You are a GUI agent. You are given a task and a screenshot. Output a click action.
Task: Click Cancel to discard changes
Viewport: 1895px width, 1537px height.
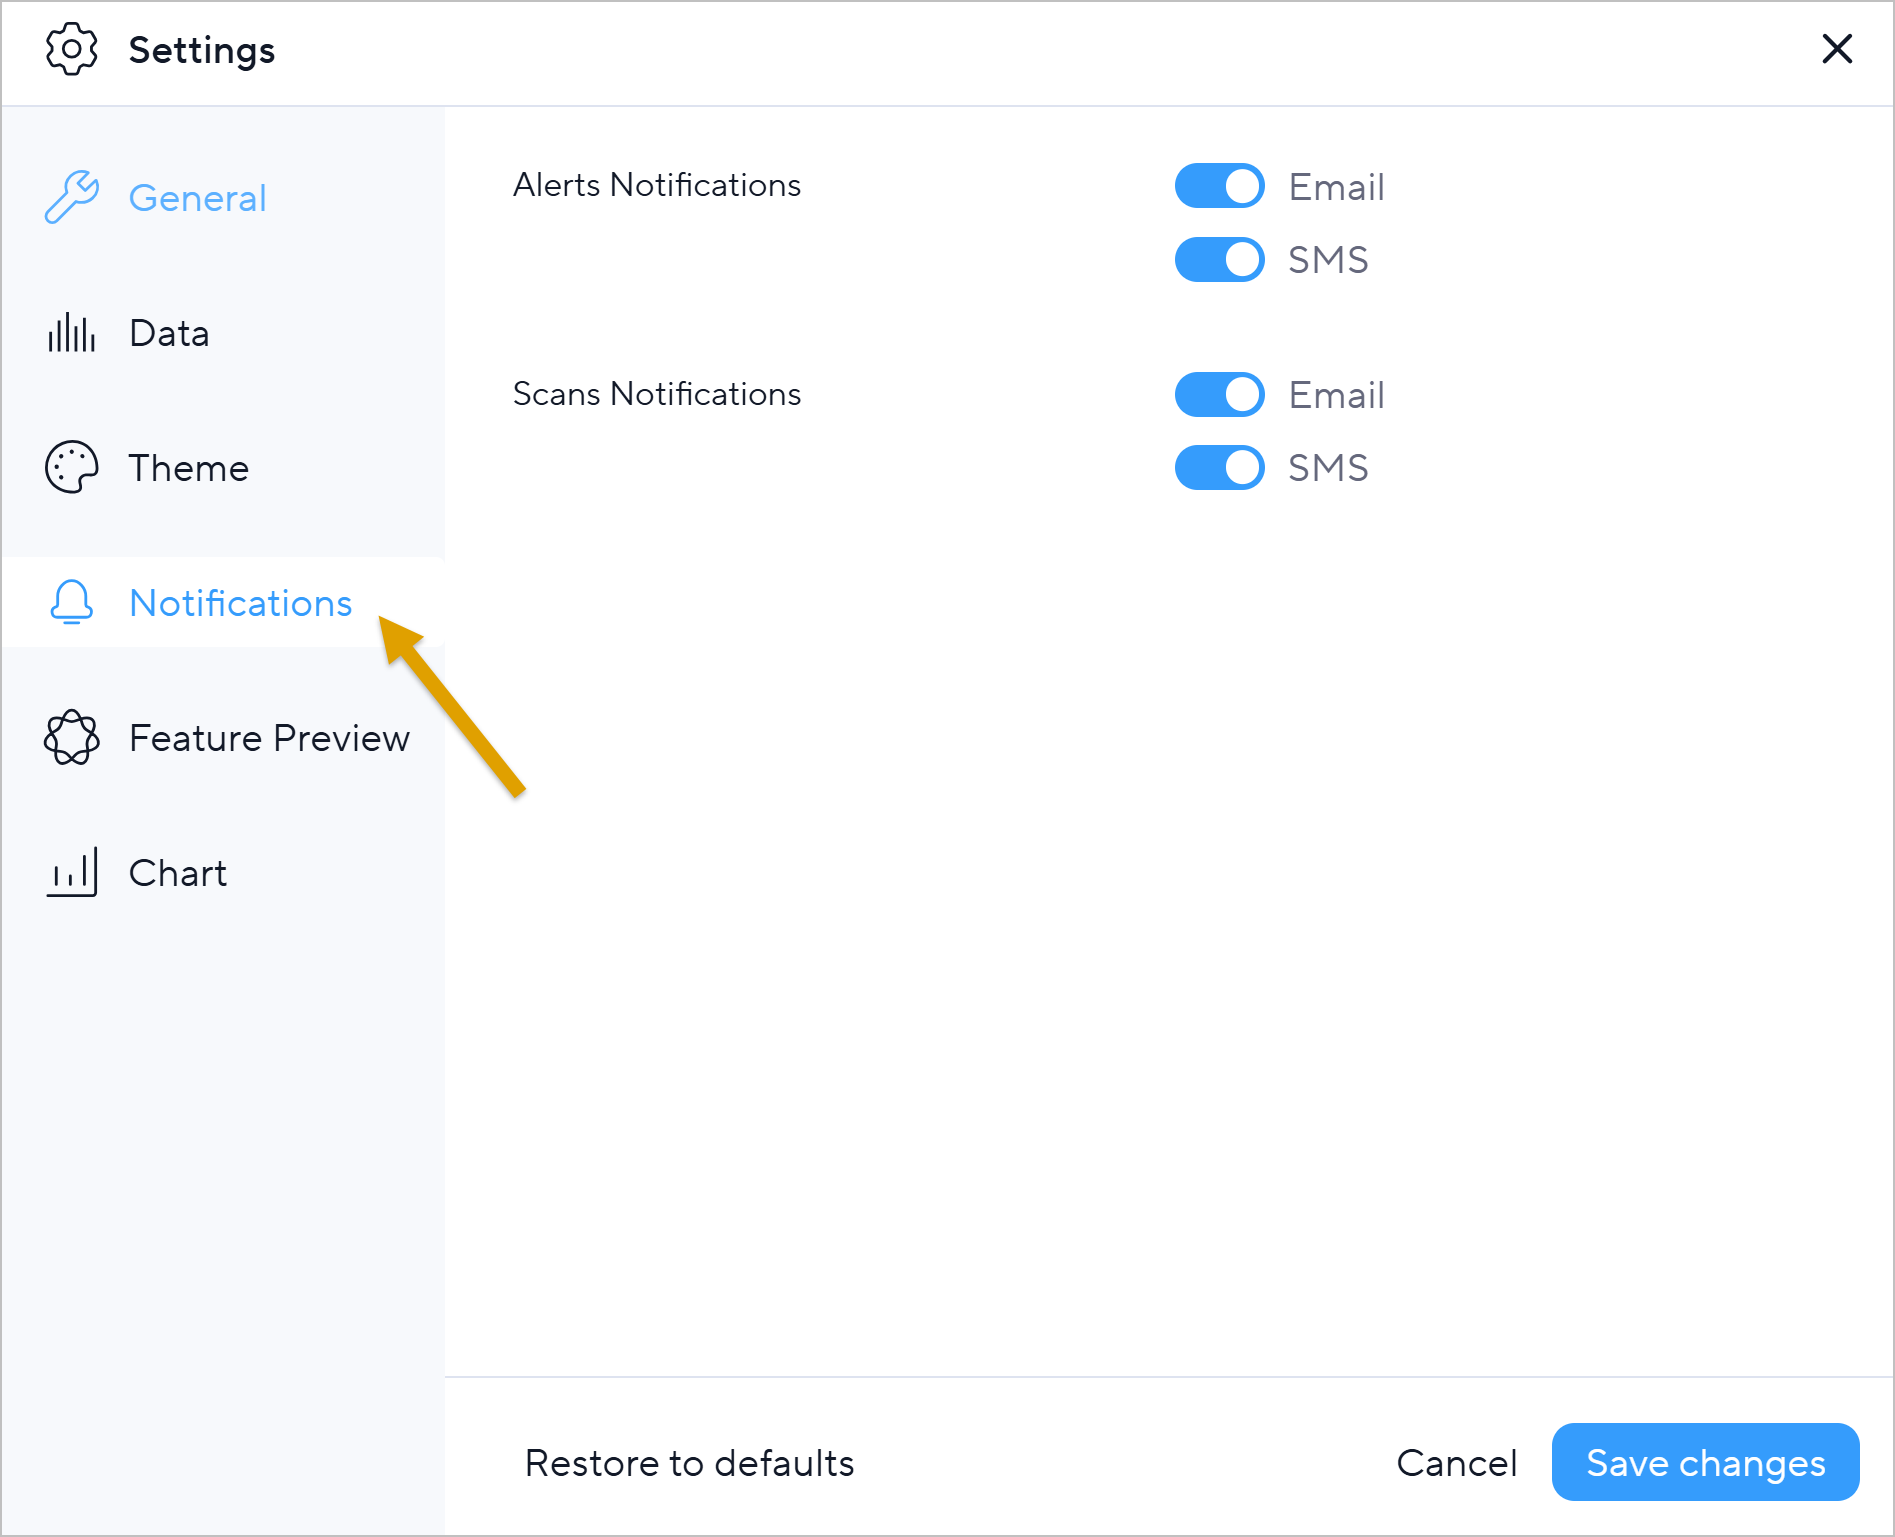point(1456,1463)
